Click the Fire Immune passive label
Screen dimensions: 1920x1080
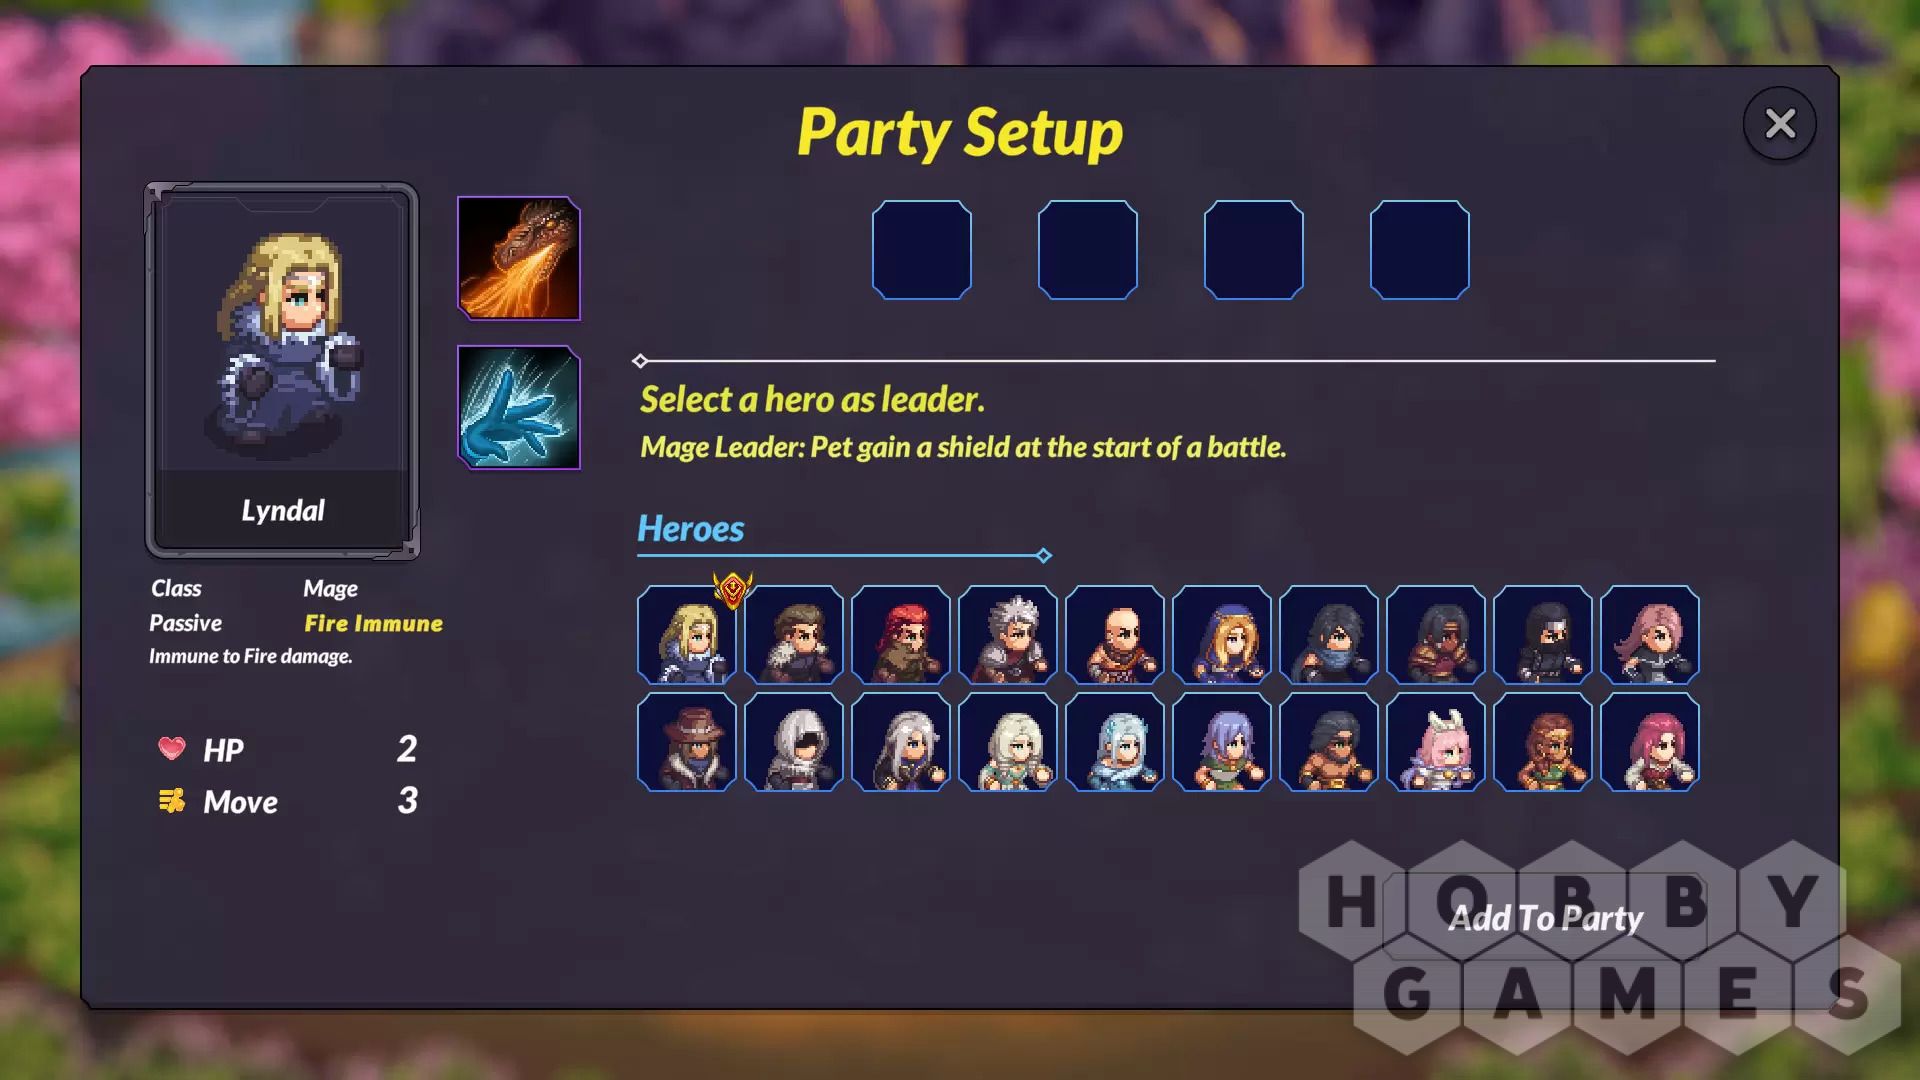click(373, 623)
